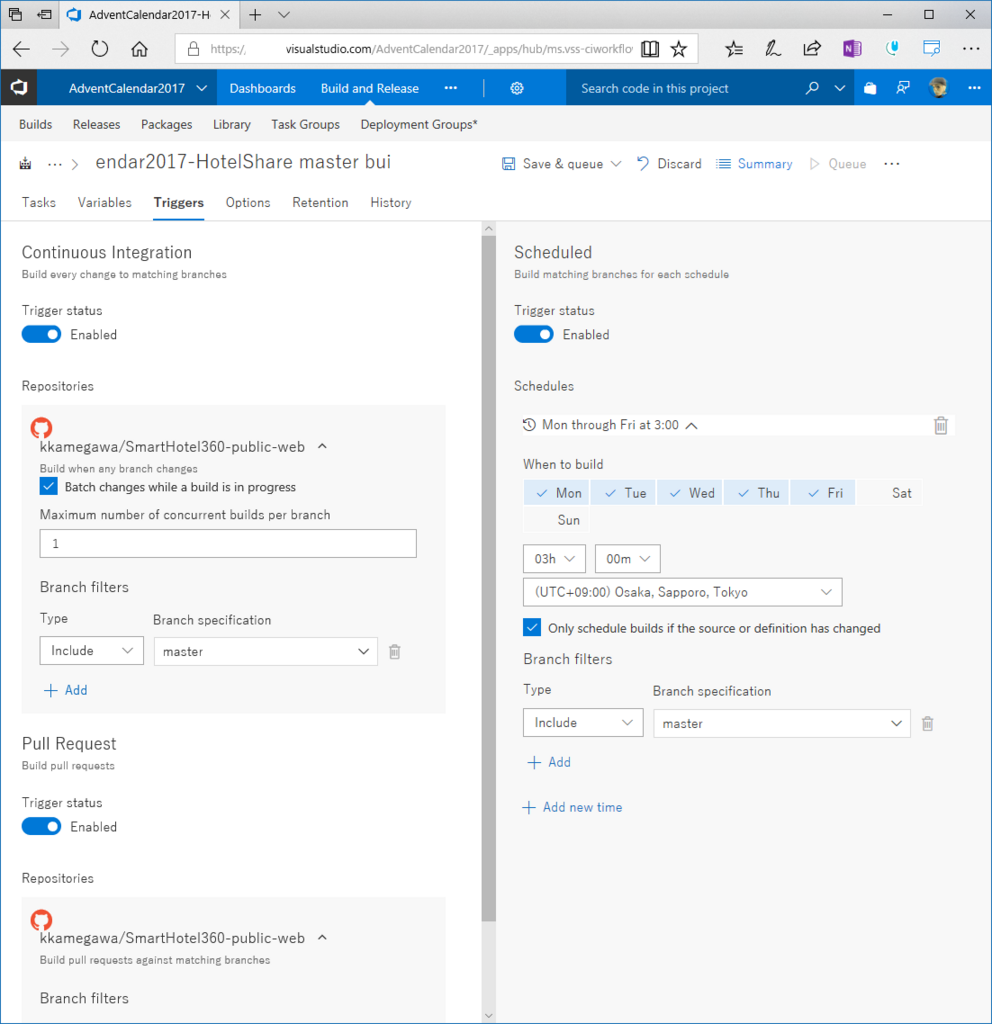Screen dimensions: 992x1024
Task: Switch to the Variables tab
Action: (x=104, y=202)
